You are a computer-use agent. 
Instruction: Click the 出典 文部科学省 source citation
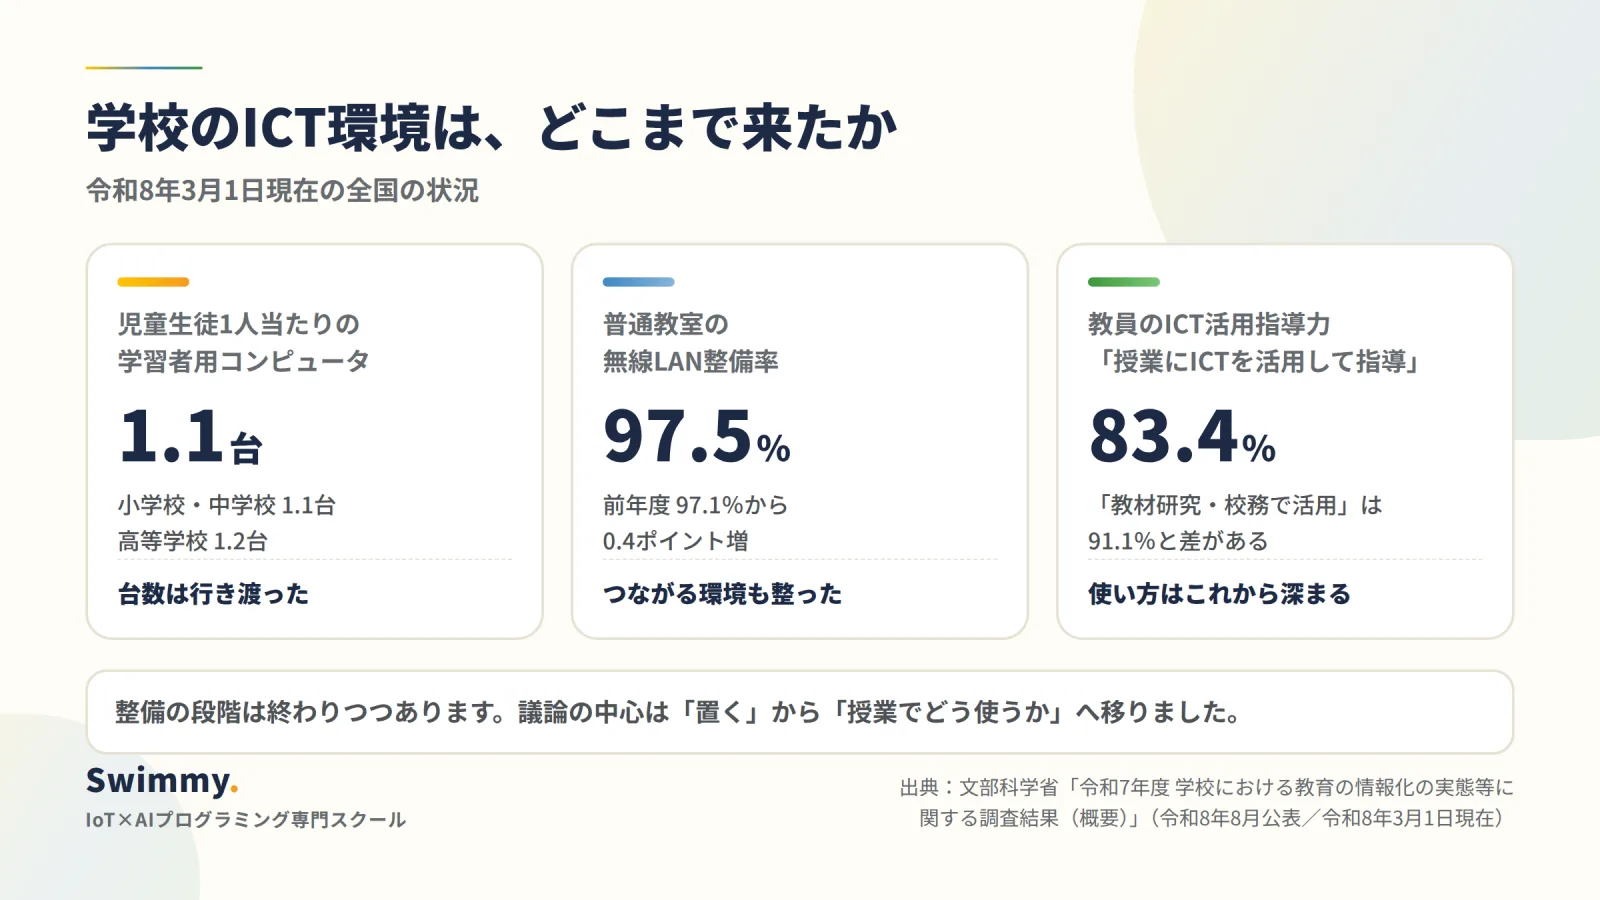tap(1207, 803)
